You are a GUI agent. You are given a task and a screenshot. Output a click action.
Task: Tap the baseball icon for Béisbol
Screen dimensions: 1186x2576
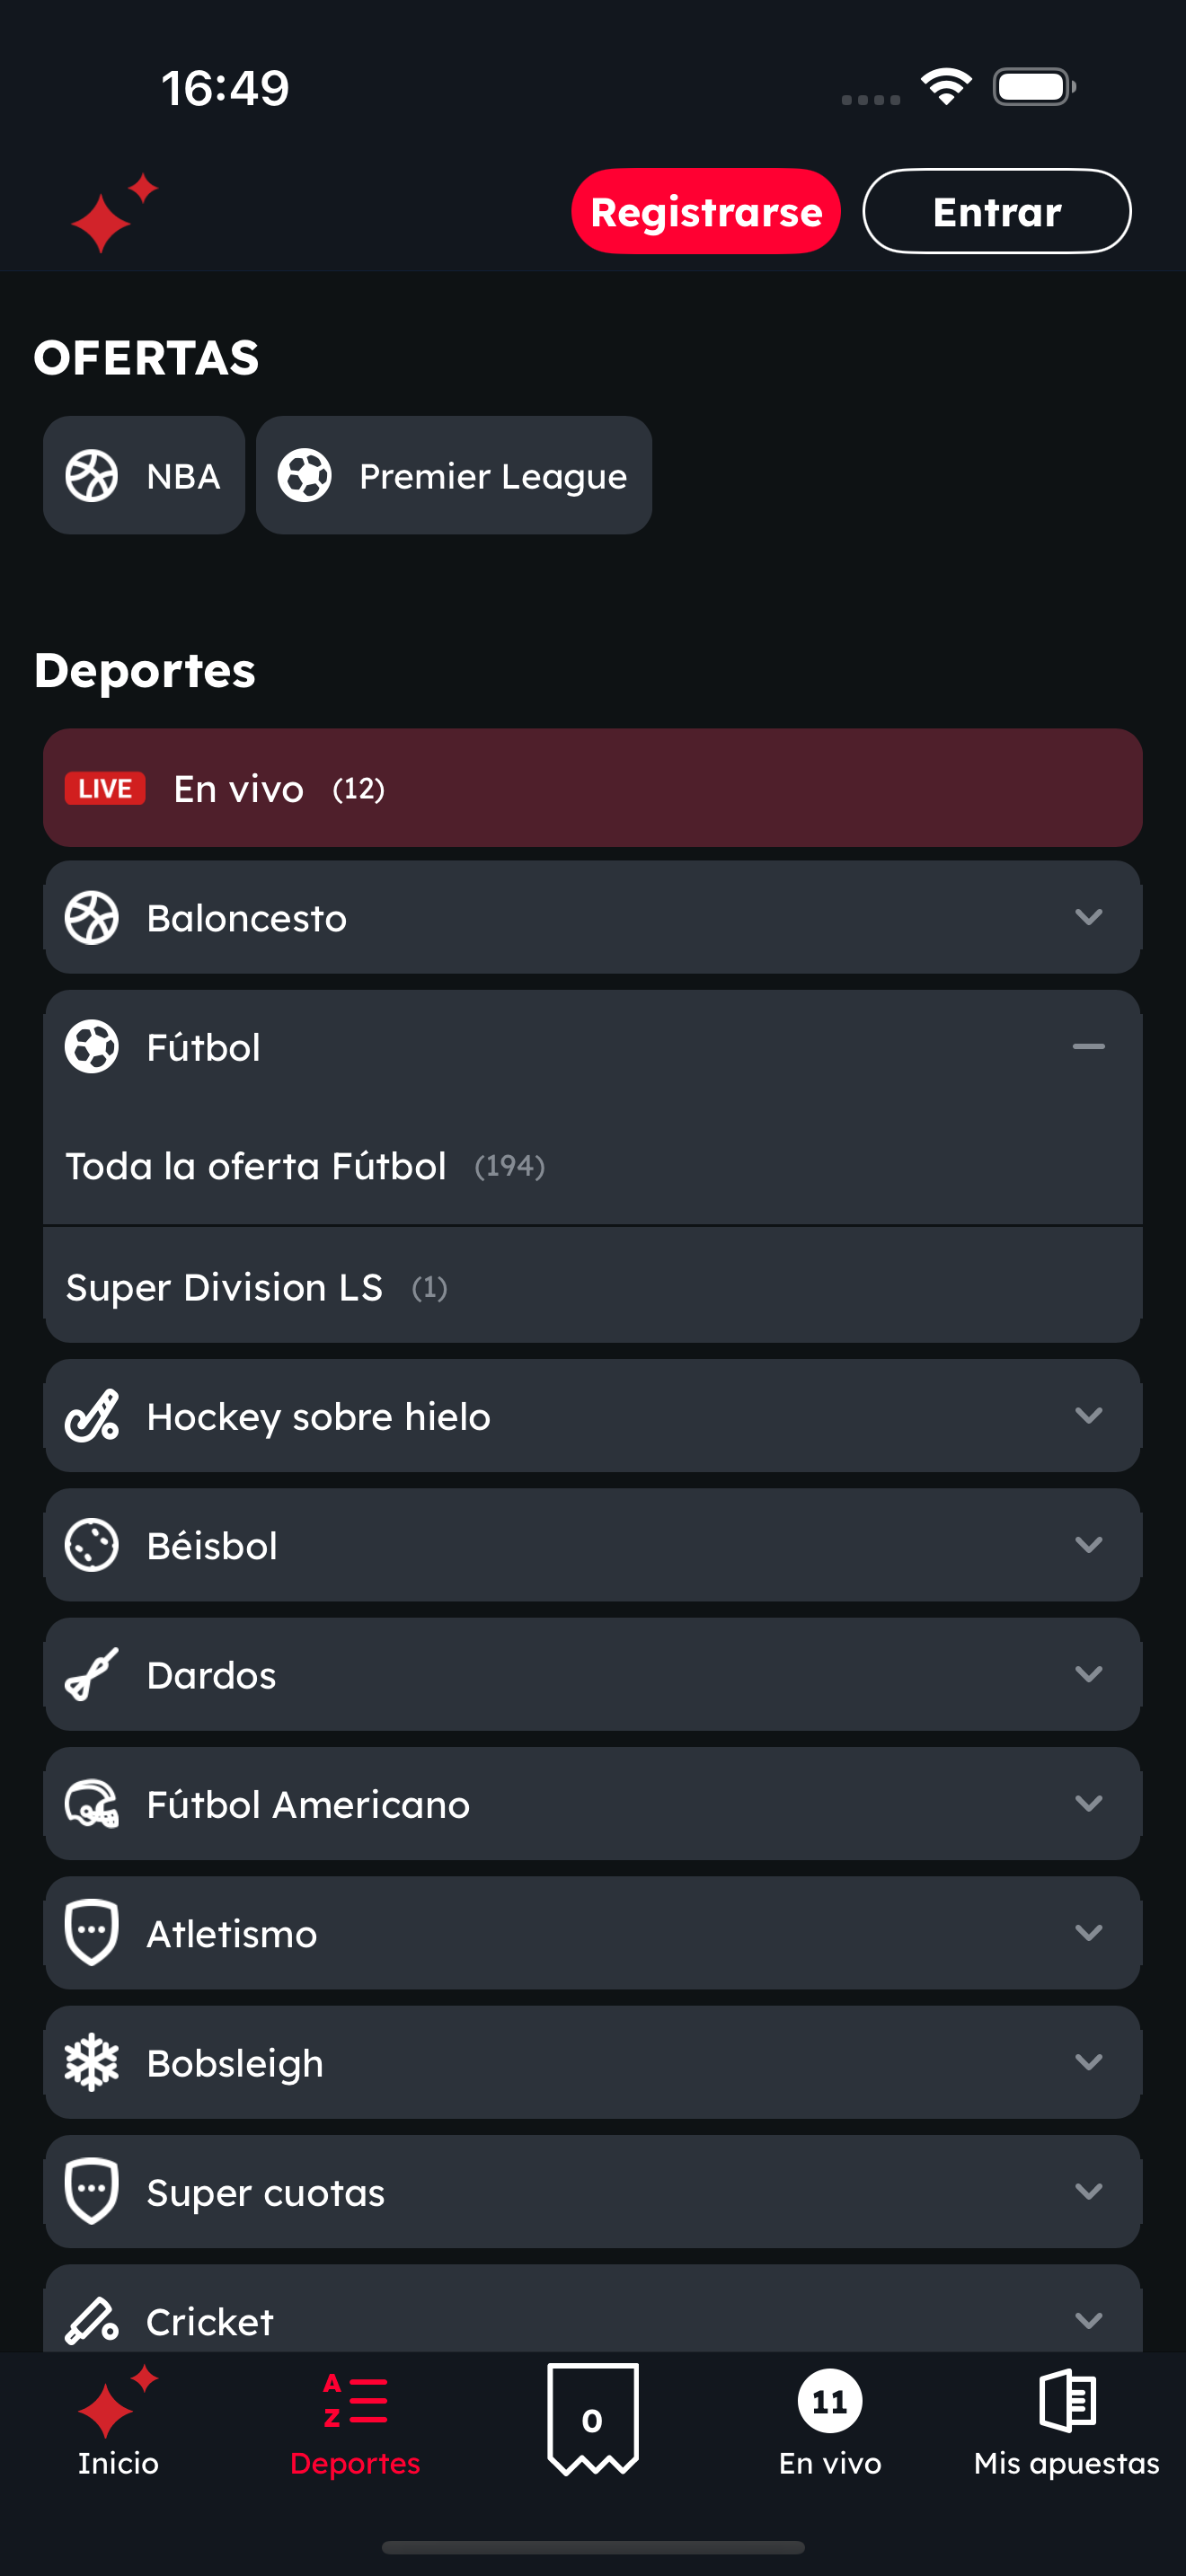(92, 1544)
